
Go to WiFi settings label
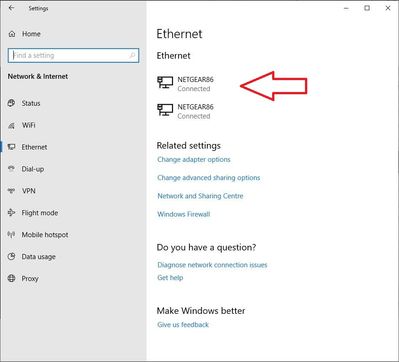pos(29,125)
